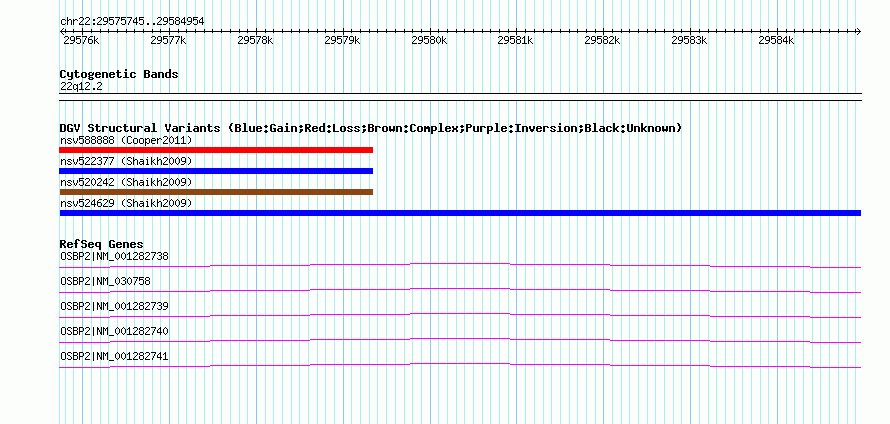Click the magenta NM_001282738 transcript line
This screenshot has height=424, width=890.
(460, 263)
